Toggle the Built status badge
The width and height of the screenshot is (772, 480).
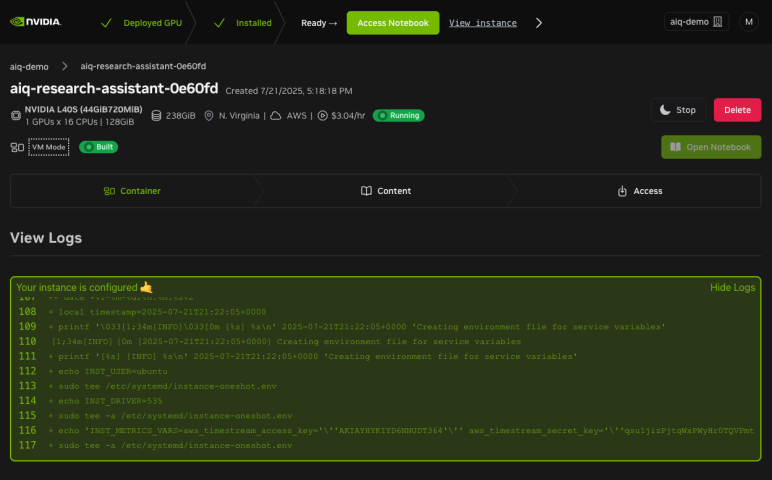[x=99, y=147]
